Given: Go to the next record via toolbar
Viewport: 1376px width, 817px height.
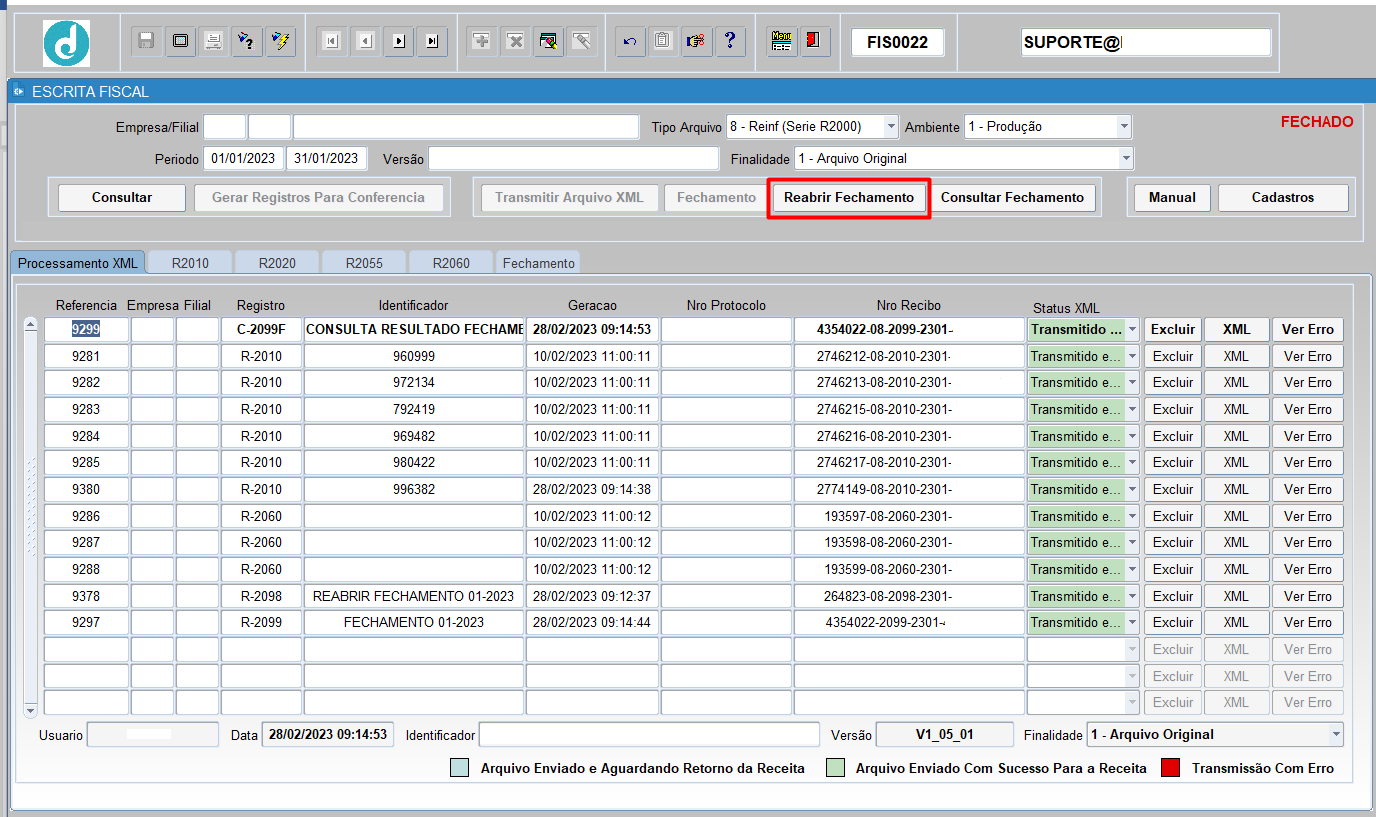Looking at the screenshot, I should coord(399,42).
